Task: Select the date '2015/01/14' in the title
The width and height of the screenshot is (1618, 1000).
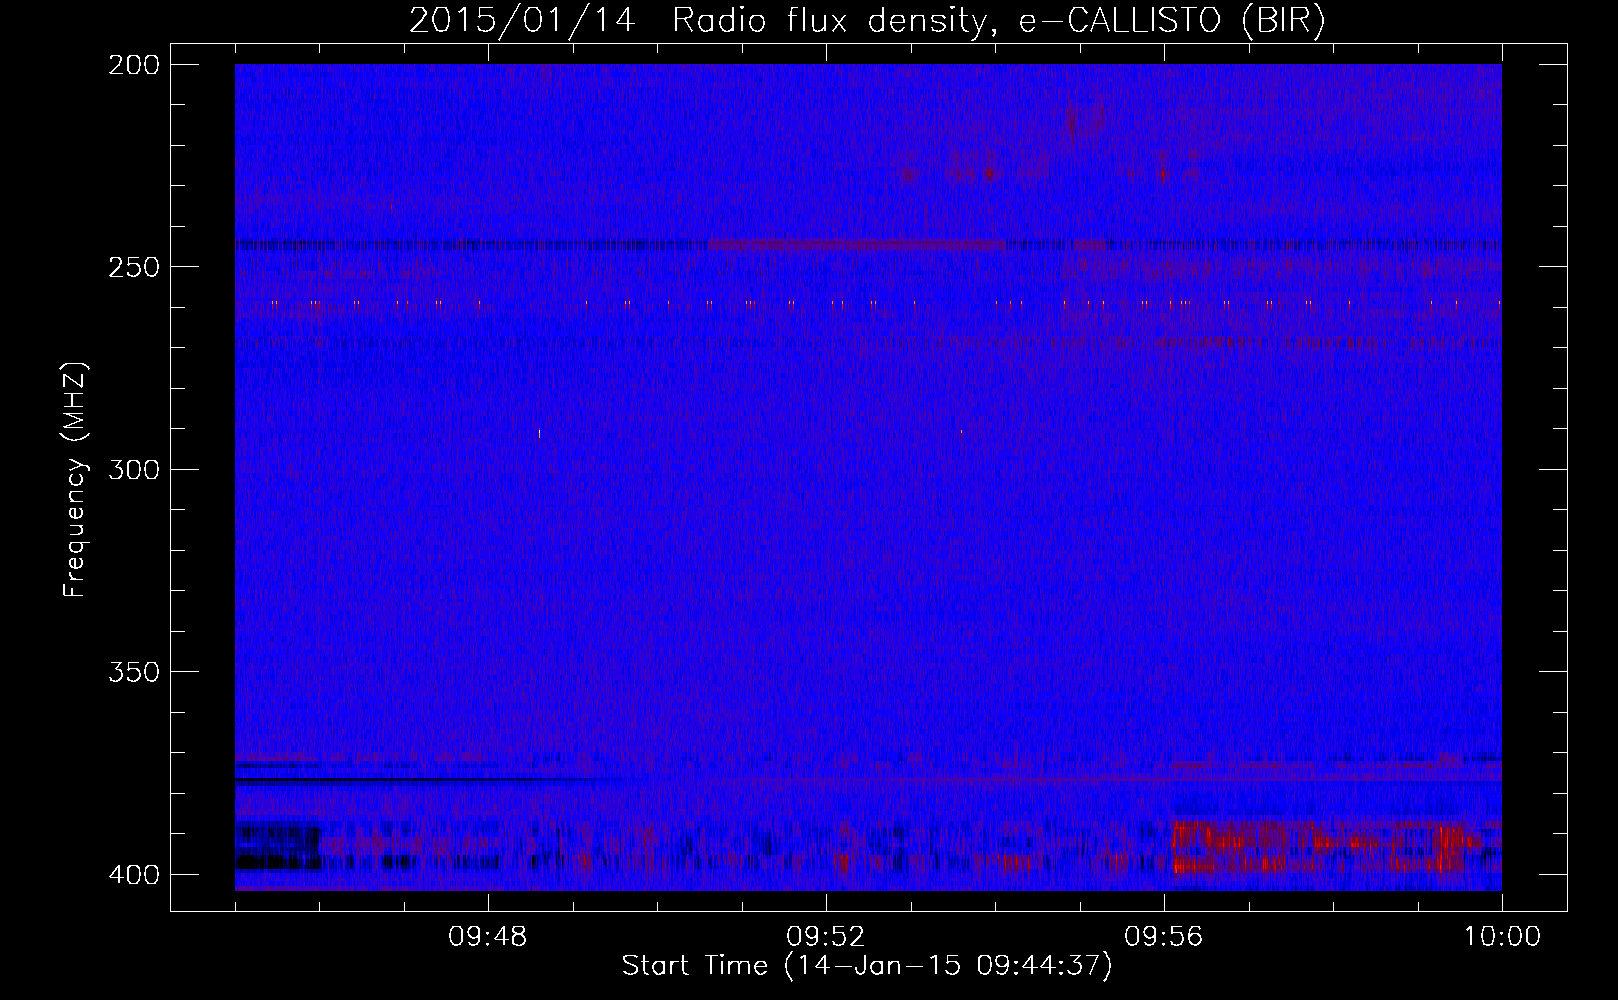Action: coord(522,21)
